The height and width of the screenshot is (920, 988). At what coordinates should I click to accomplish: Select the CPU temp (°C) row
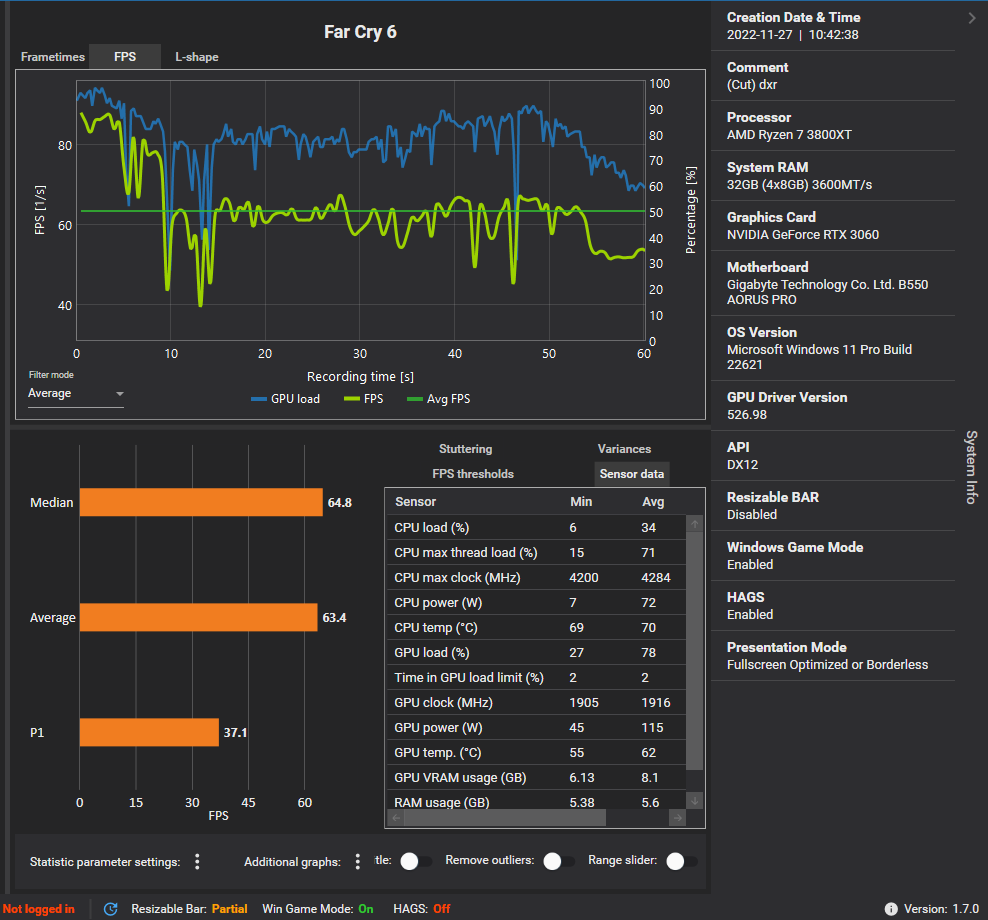point(536,628)
